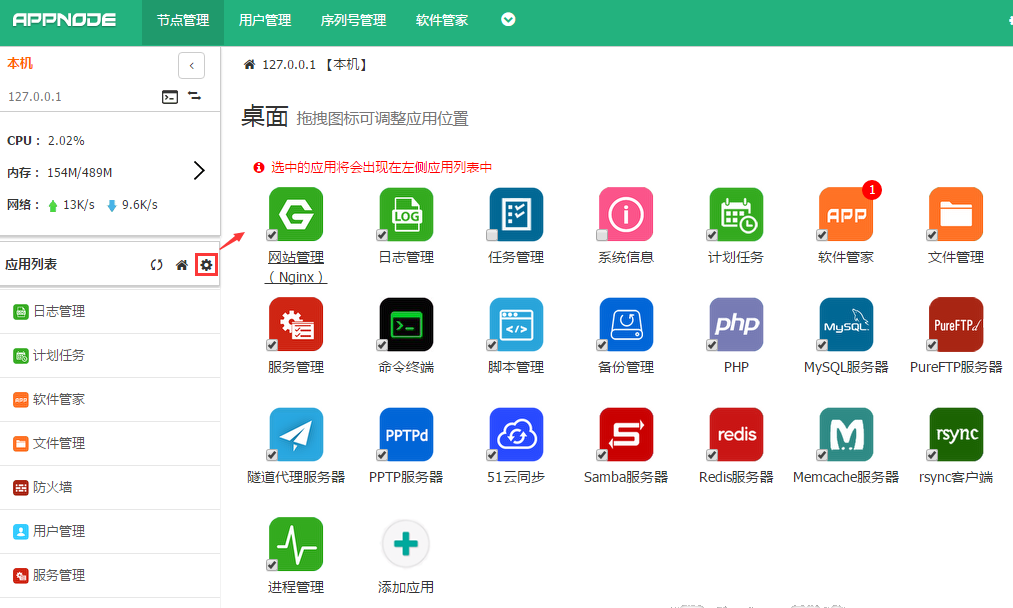The width and height of the screenshot is (1013, 608).
Task: Open the Memcache服务器 icon
Action: tap(846, 434)
